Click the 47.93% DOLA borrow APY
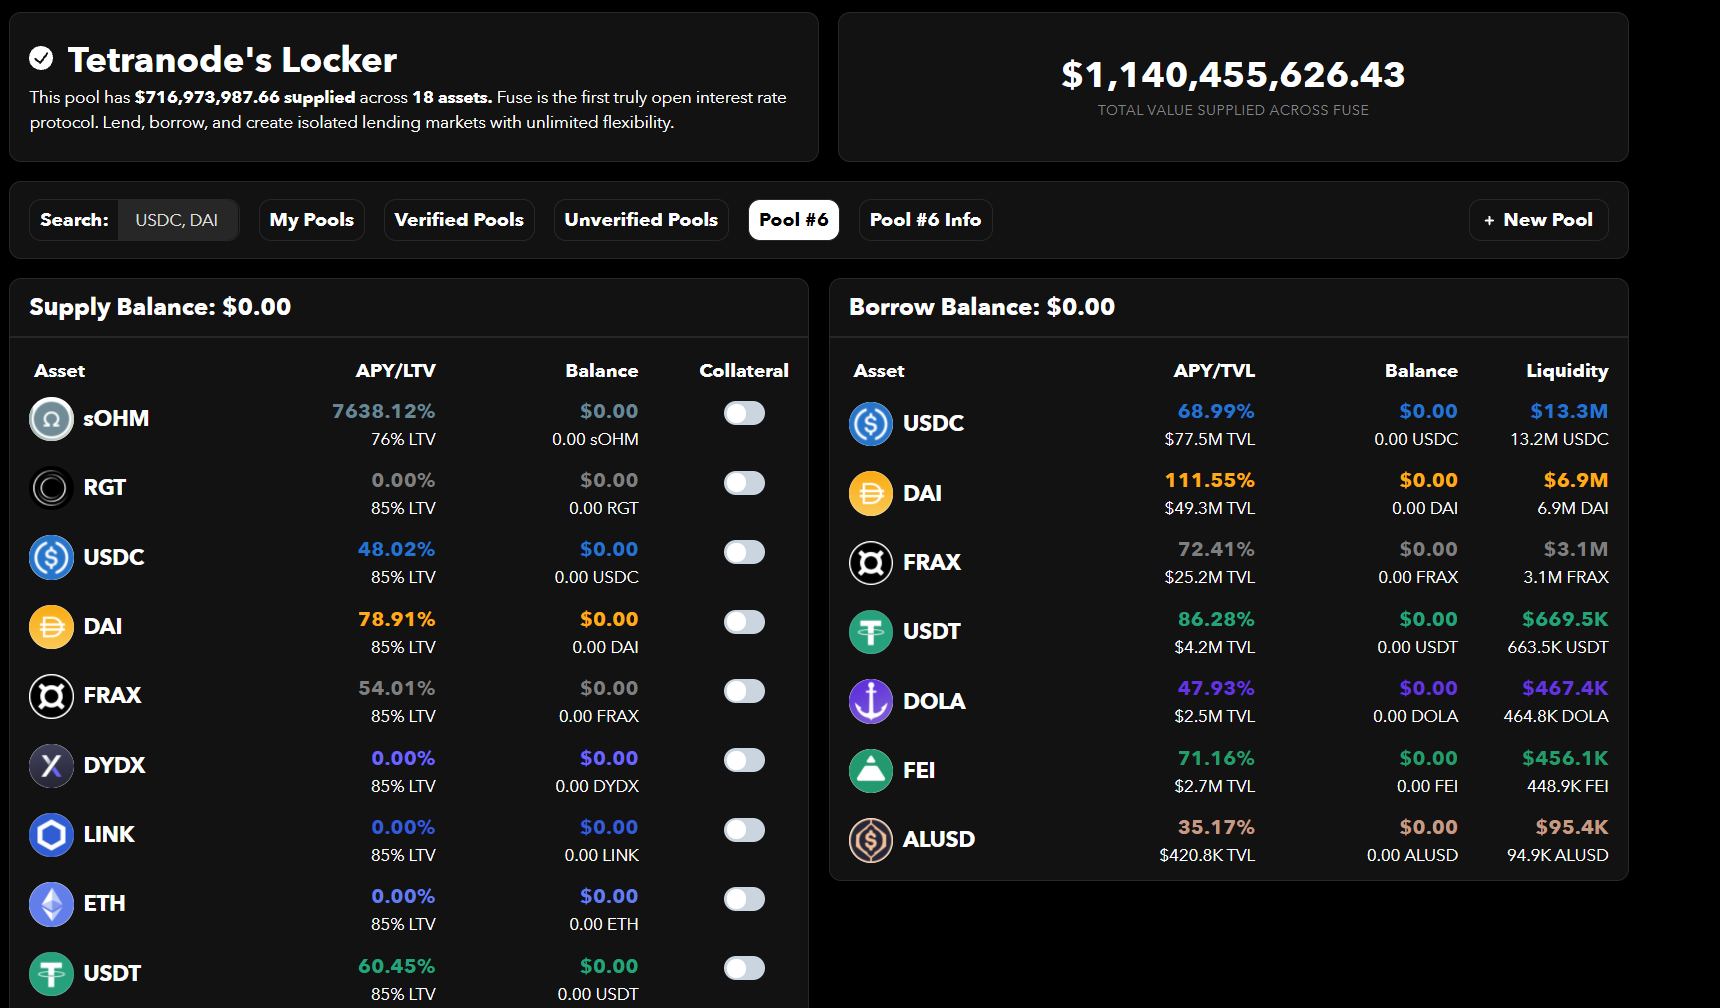 click(1216, 688)
